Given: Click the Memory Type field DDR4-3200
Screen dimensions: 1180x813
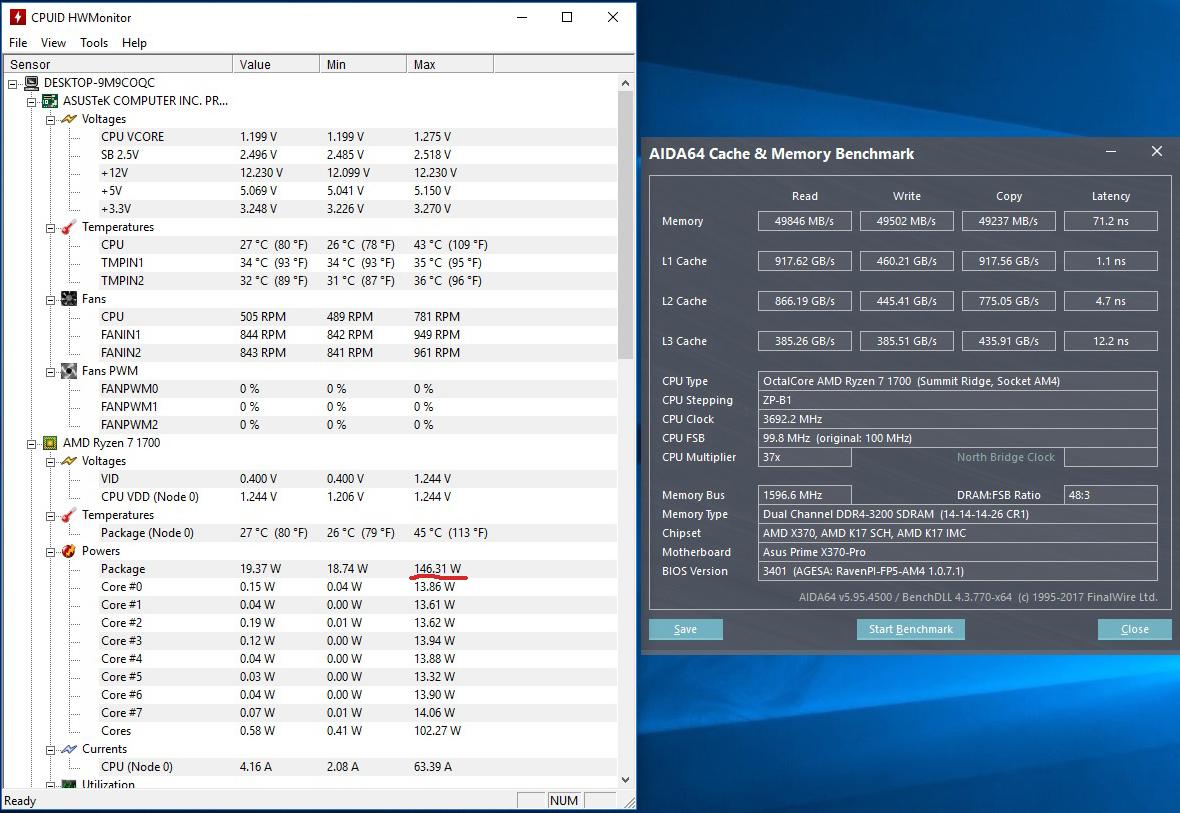Looking at the screenshot, I should pyautogui.click(x=957, y=514).
